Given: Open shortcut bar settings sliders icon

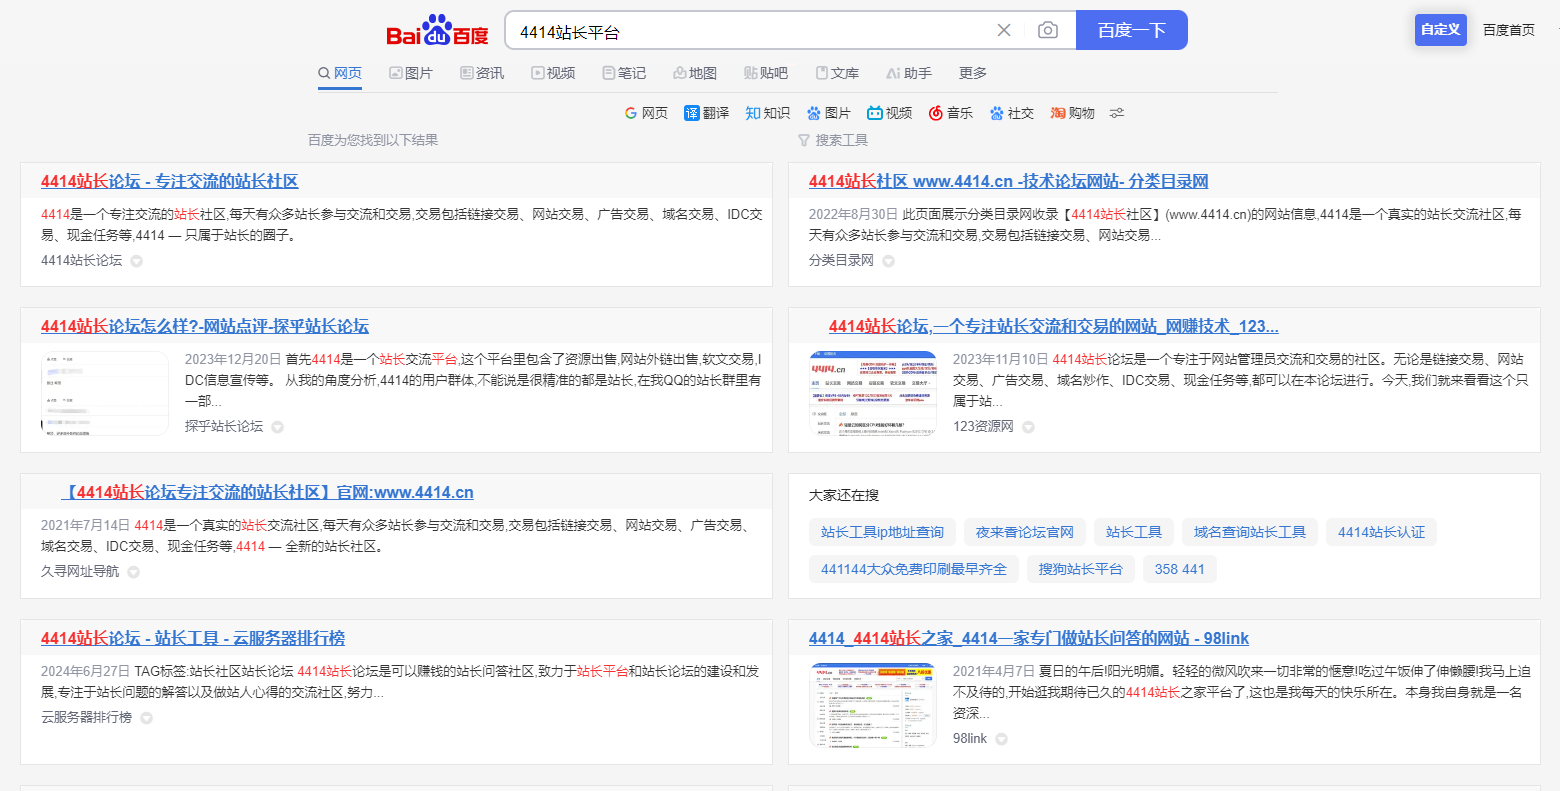Looking at the screenshot, I should [1117, 113].
